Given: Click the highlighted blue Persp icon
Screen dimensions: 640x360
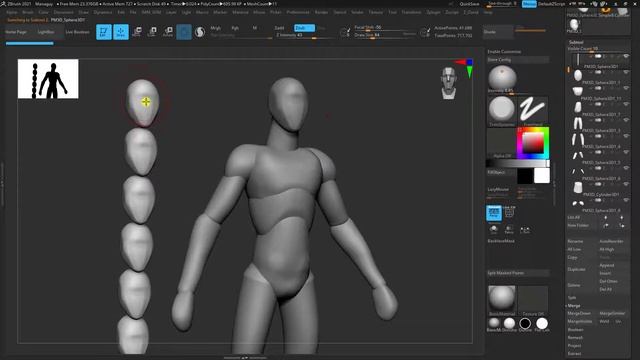Looking at the screenshot, I should [x=494, y=213].
